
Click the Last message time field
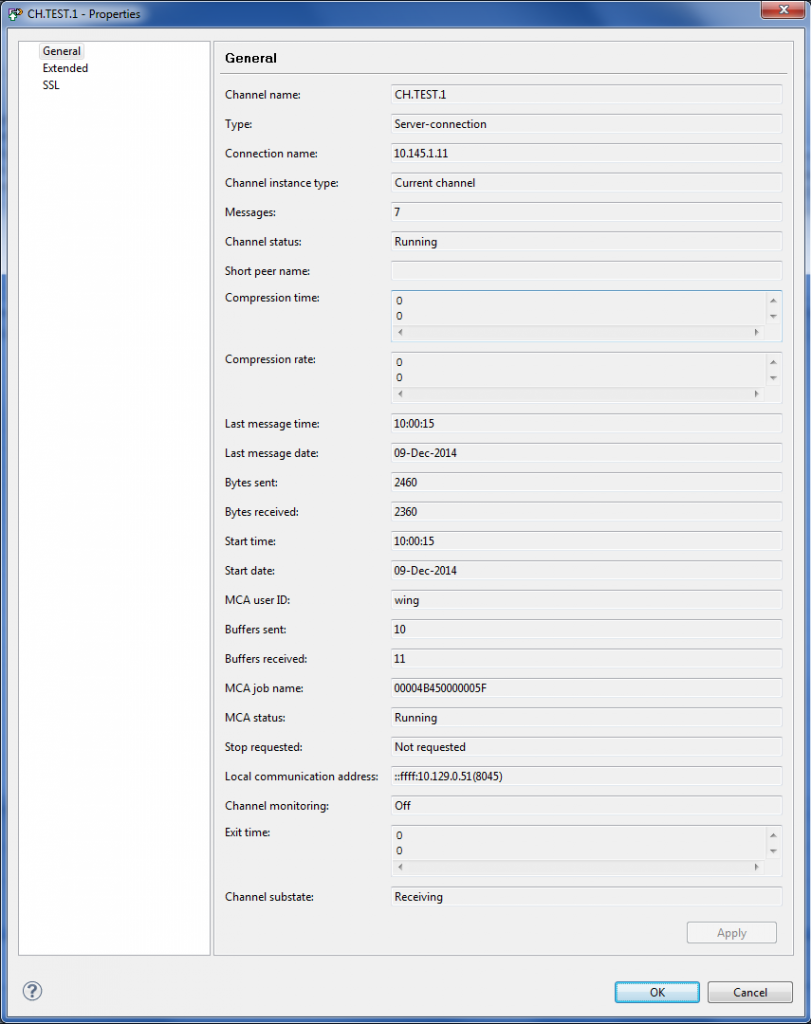pos(586,423)
